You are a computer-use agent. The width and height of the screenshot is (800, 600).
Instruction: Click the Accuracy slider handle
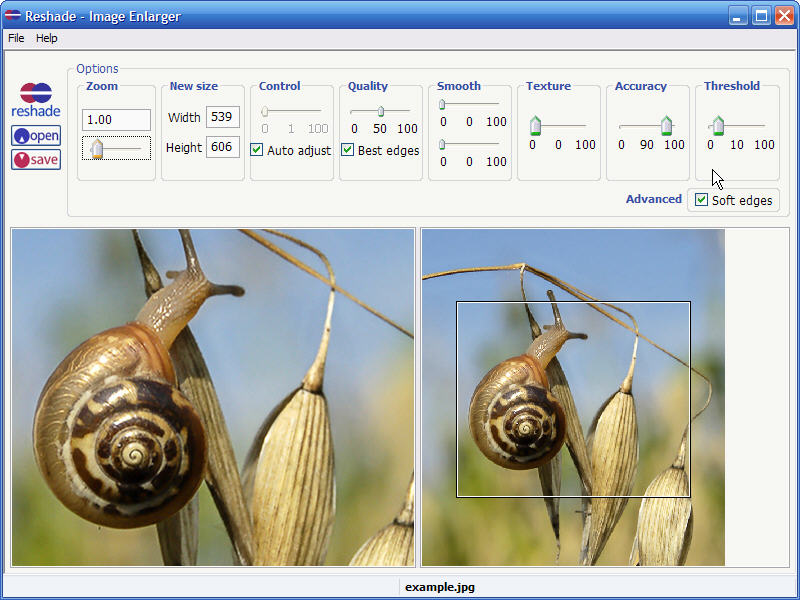coord(666,125)
